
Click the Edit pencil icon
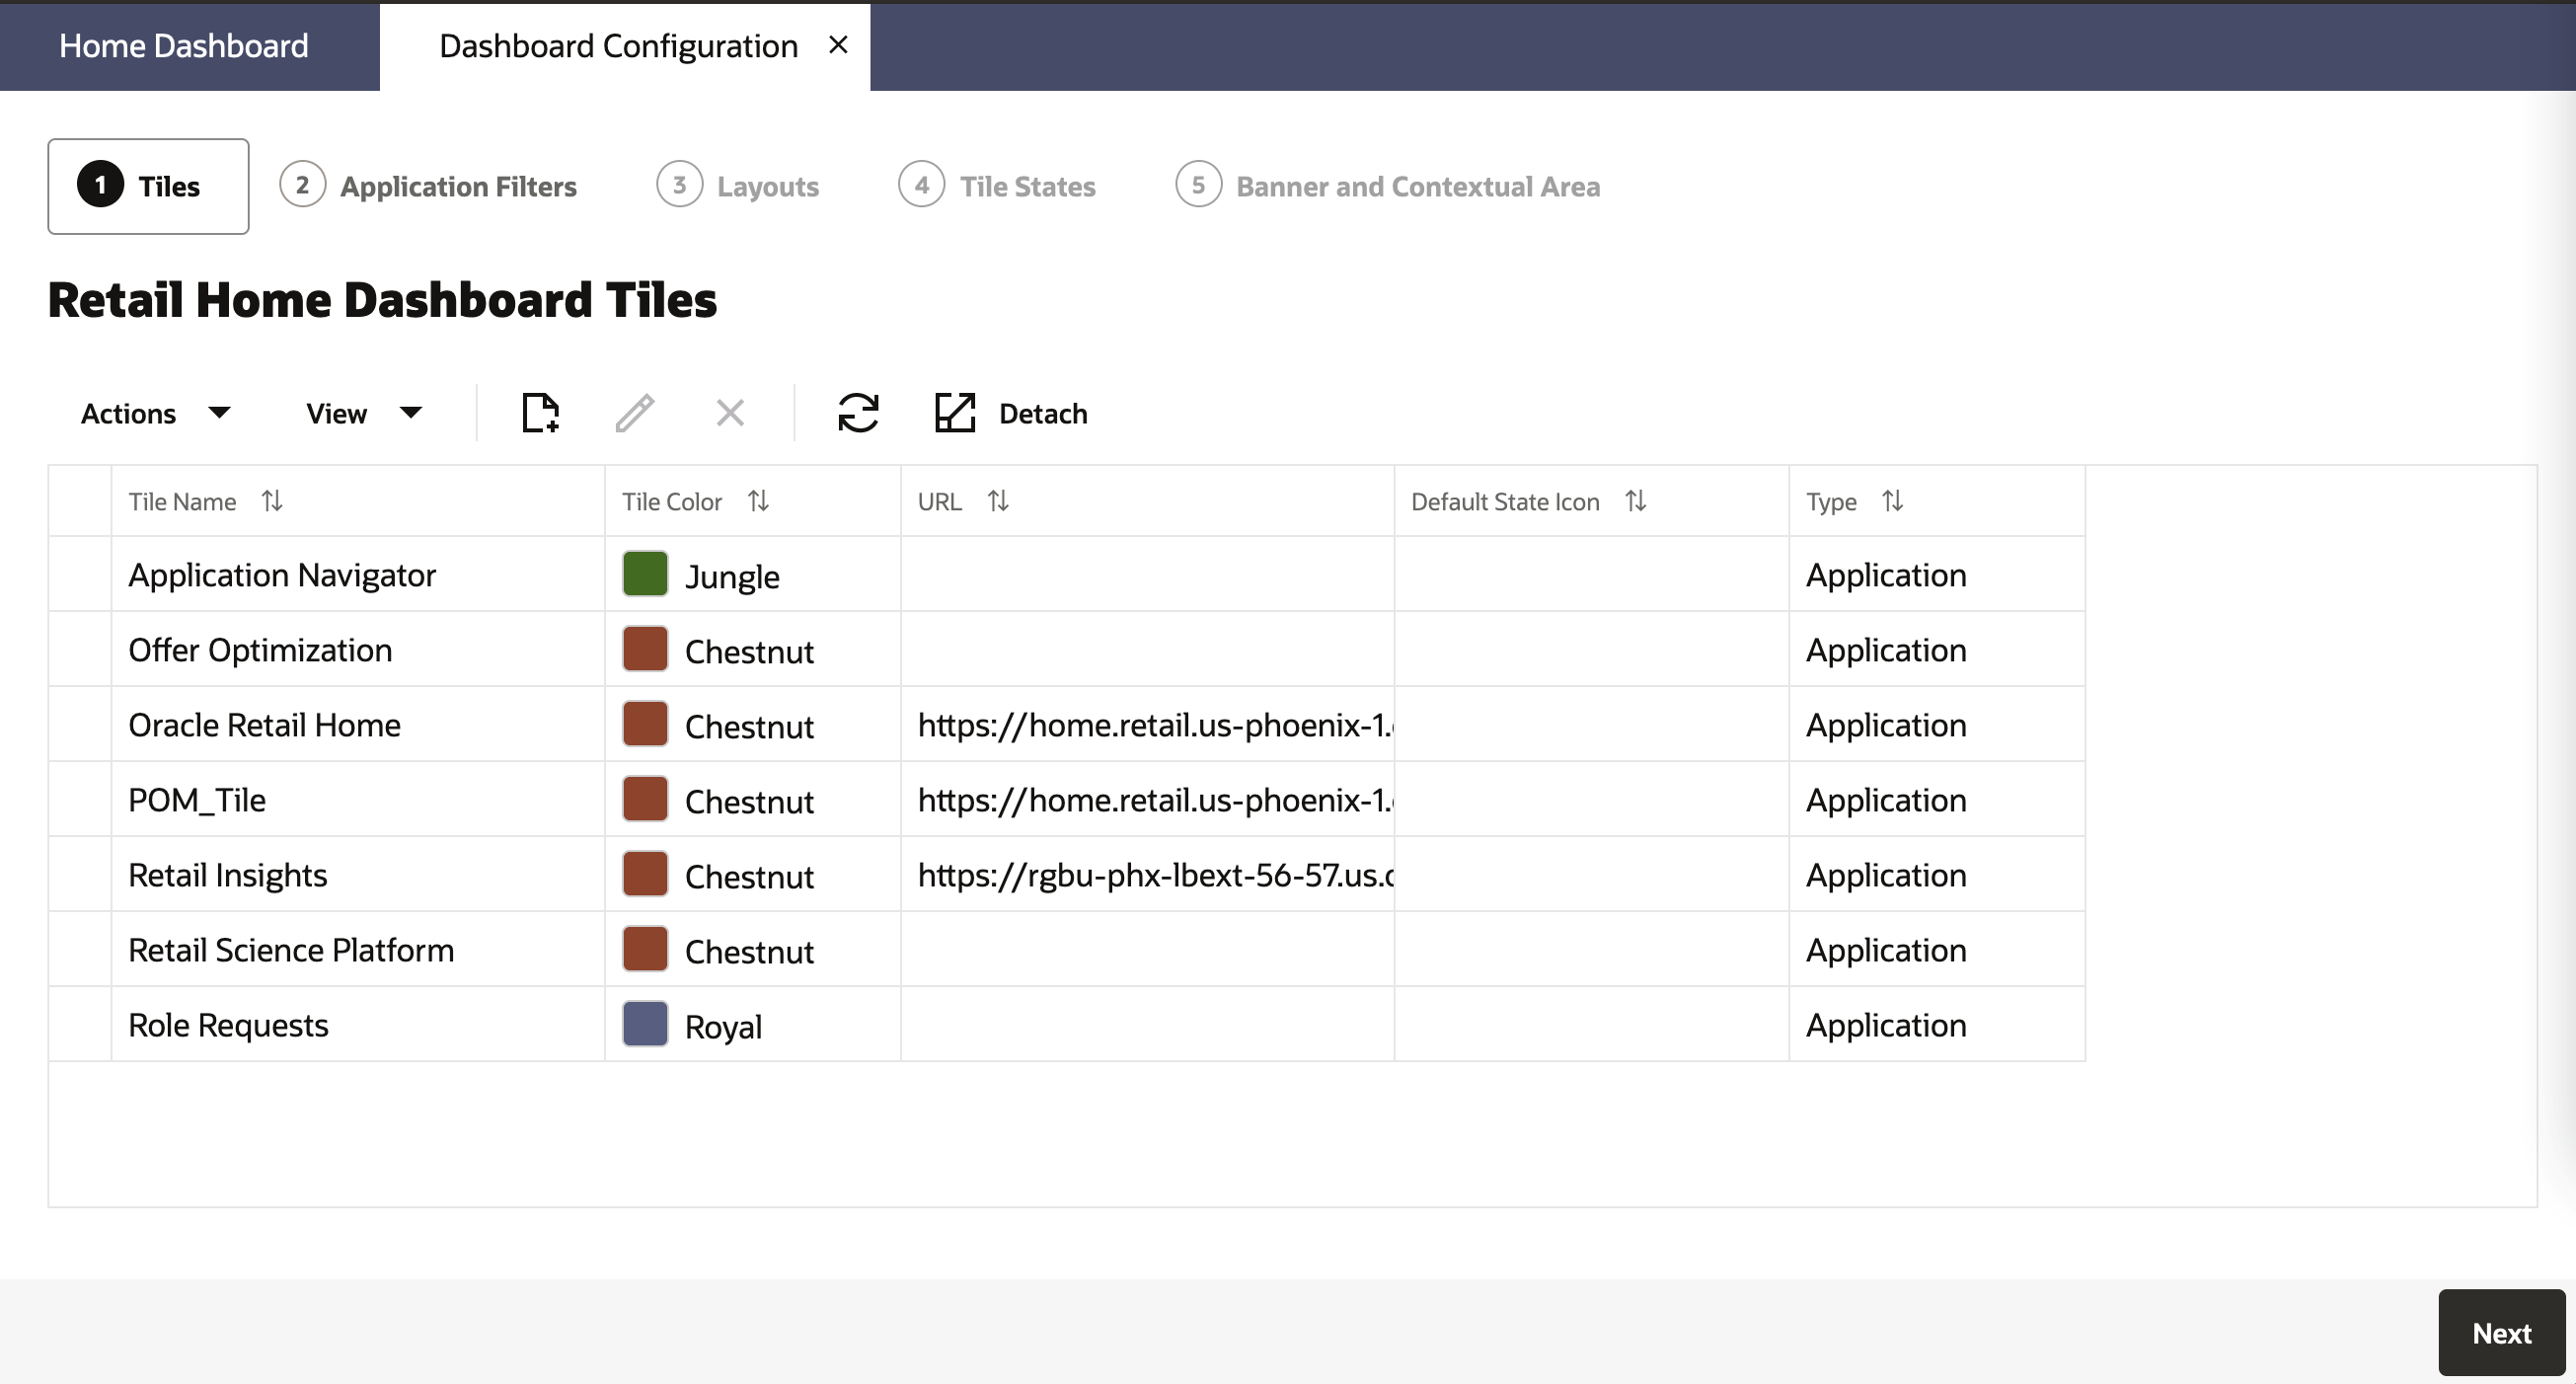click(635, 413)
